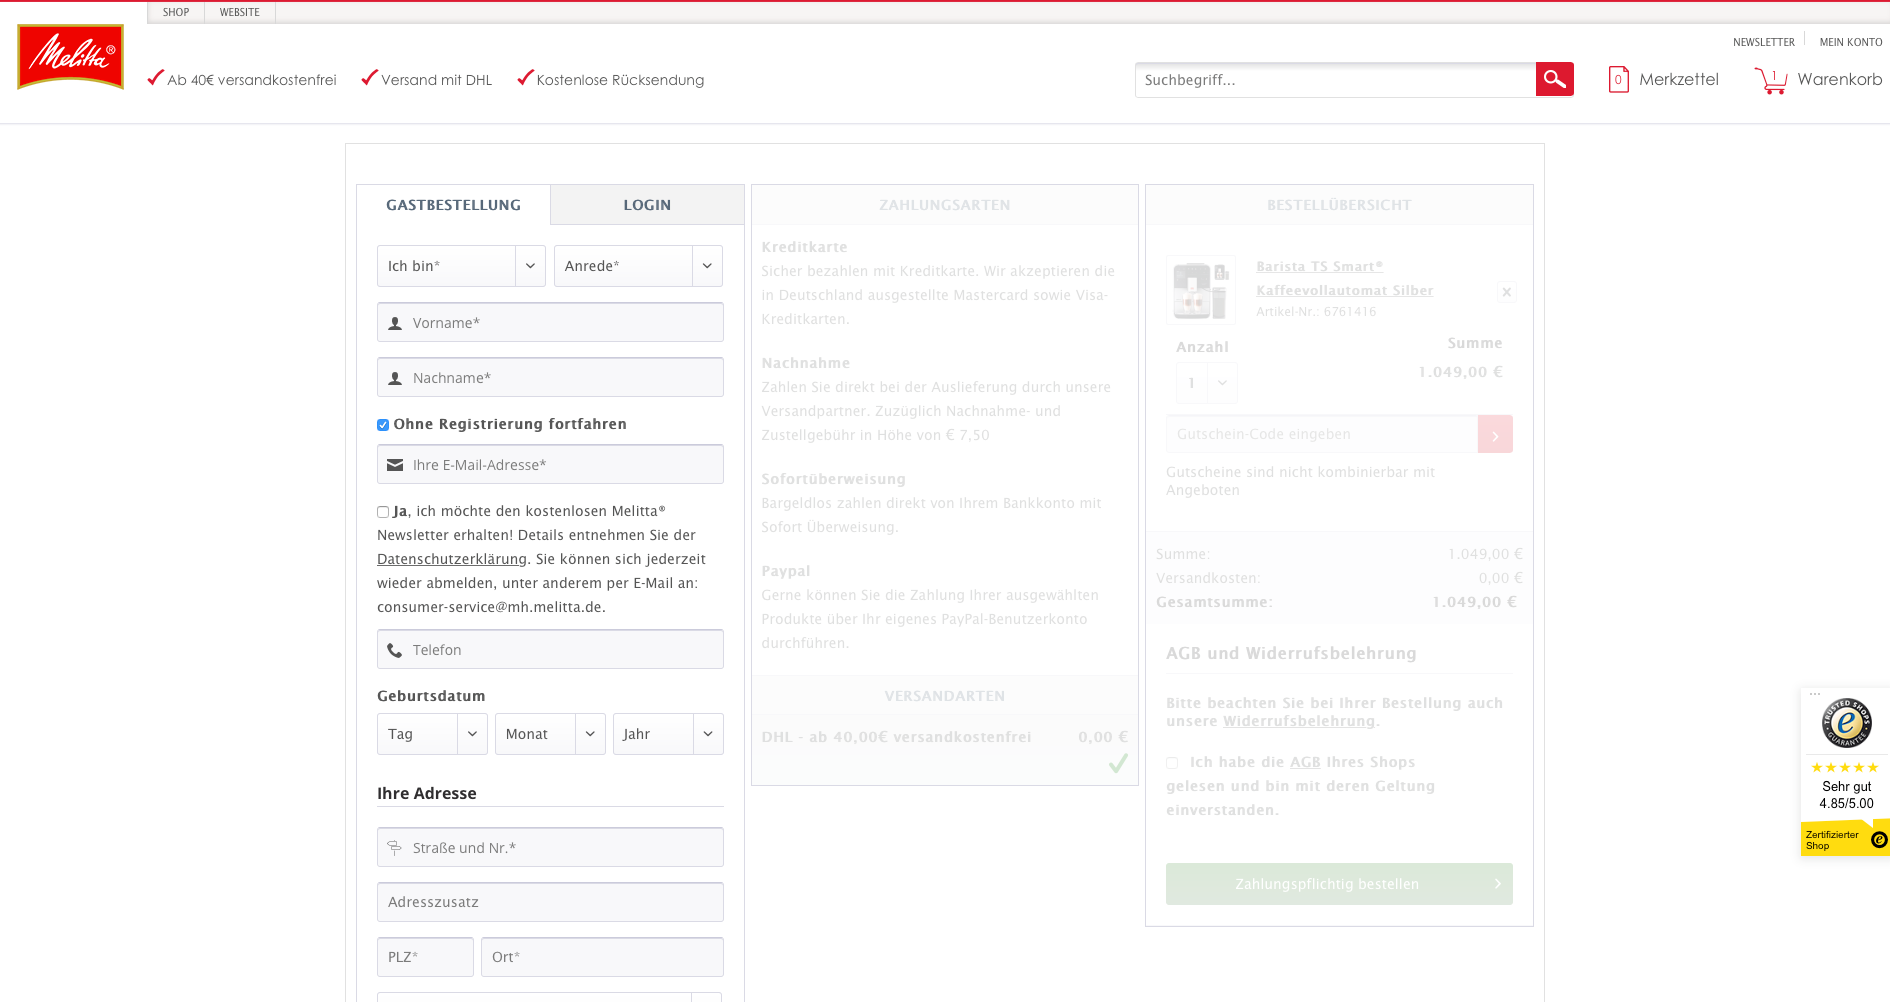
Task: Focus the PLZ input field
Action: [x=425, y=957]
